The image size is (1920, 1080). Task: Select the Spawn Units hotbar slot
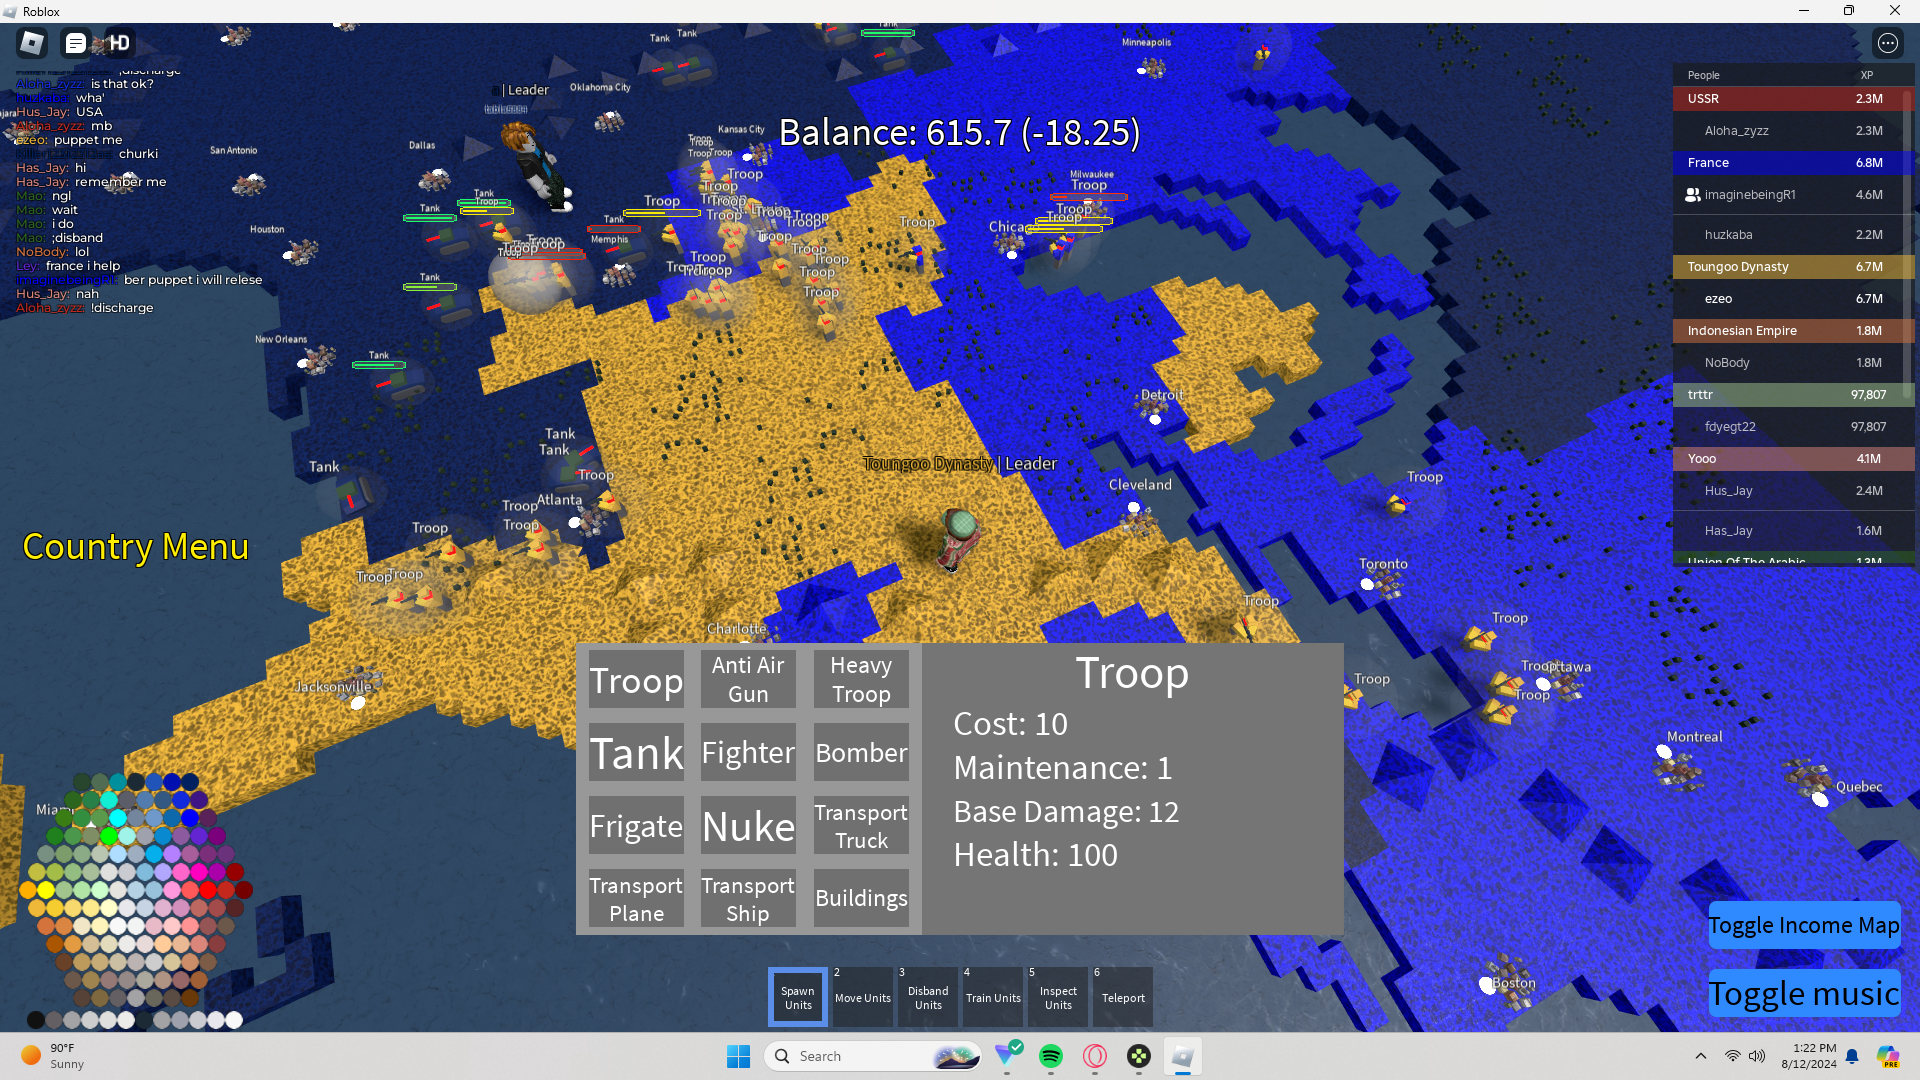coord(797,997)
